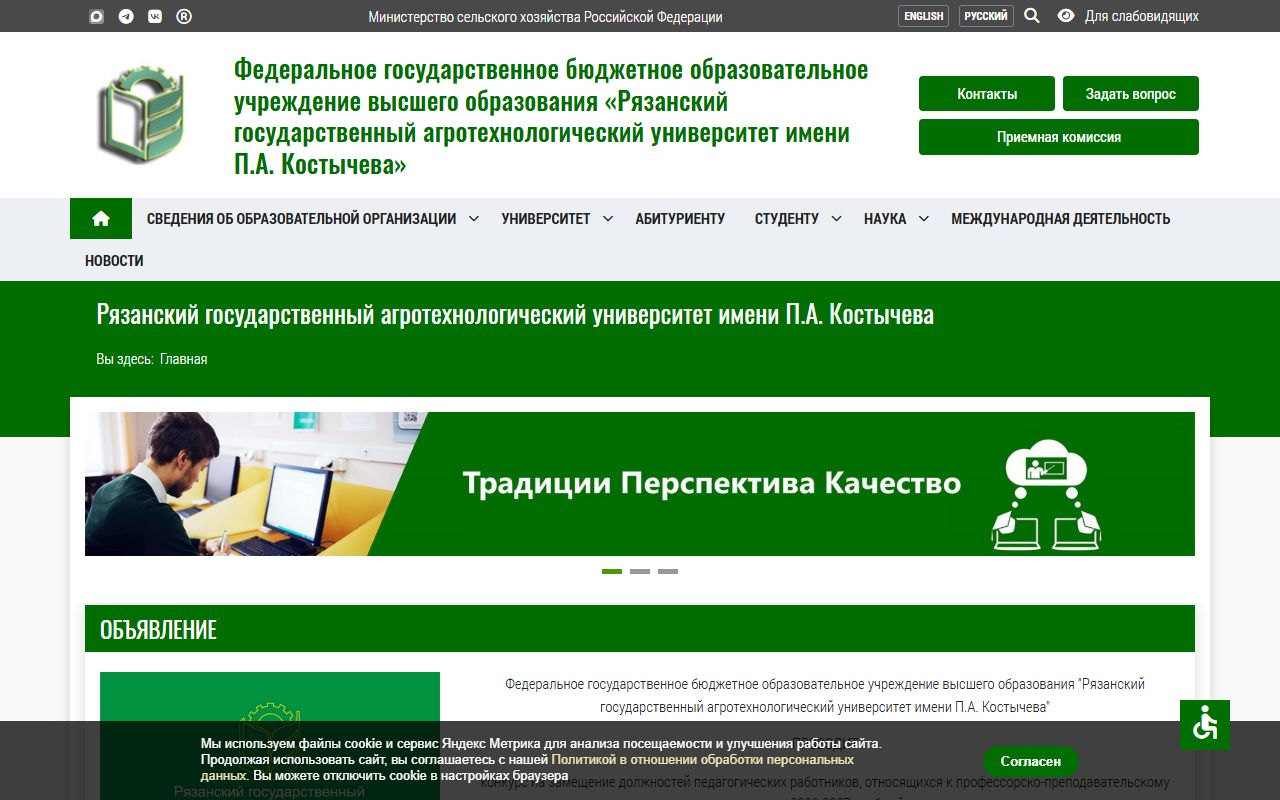Click the Контакты button
The width and height of the screenshot is (1280, 800).
click(987, 94)
